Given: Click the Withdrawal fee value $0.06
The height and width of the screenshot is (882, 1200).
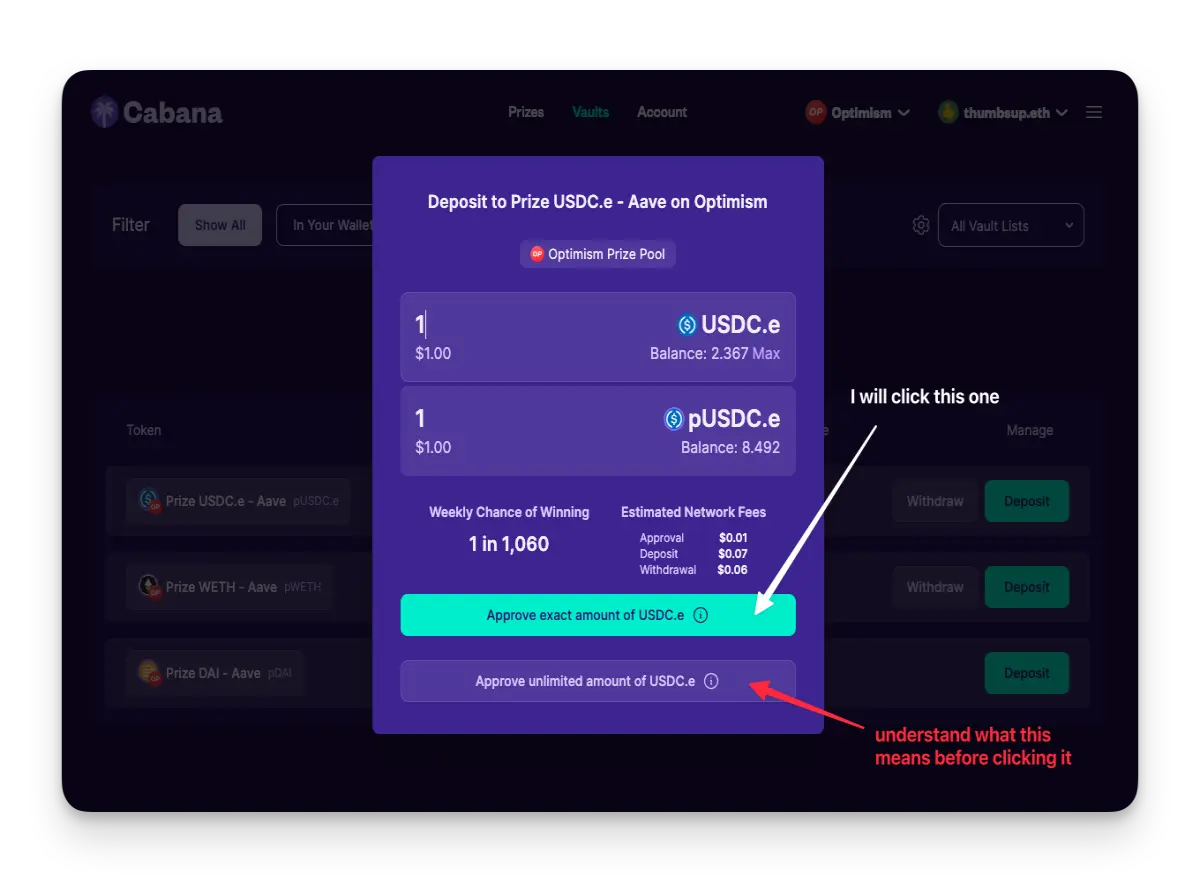Looking at the screenshot, I should coord(733,570).
